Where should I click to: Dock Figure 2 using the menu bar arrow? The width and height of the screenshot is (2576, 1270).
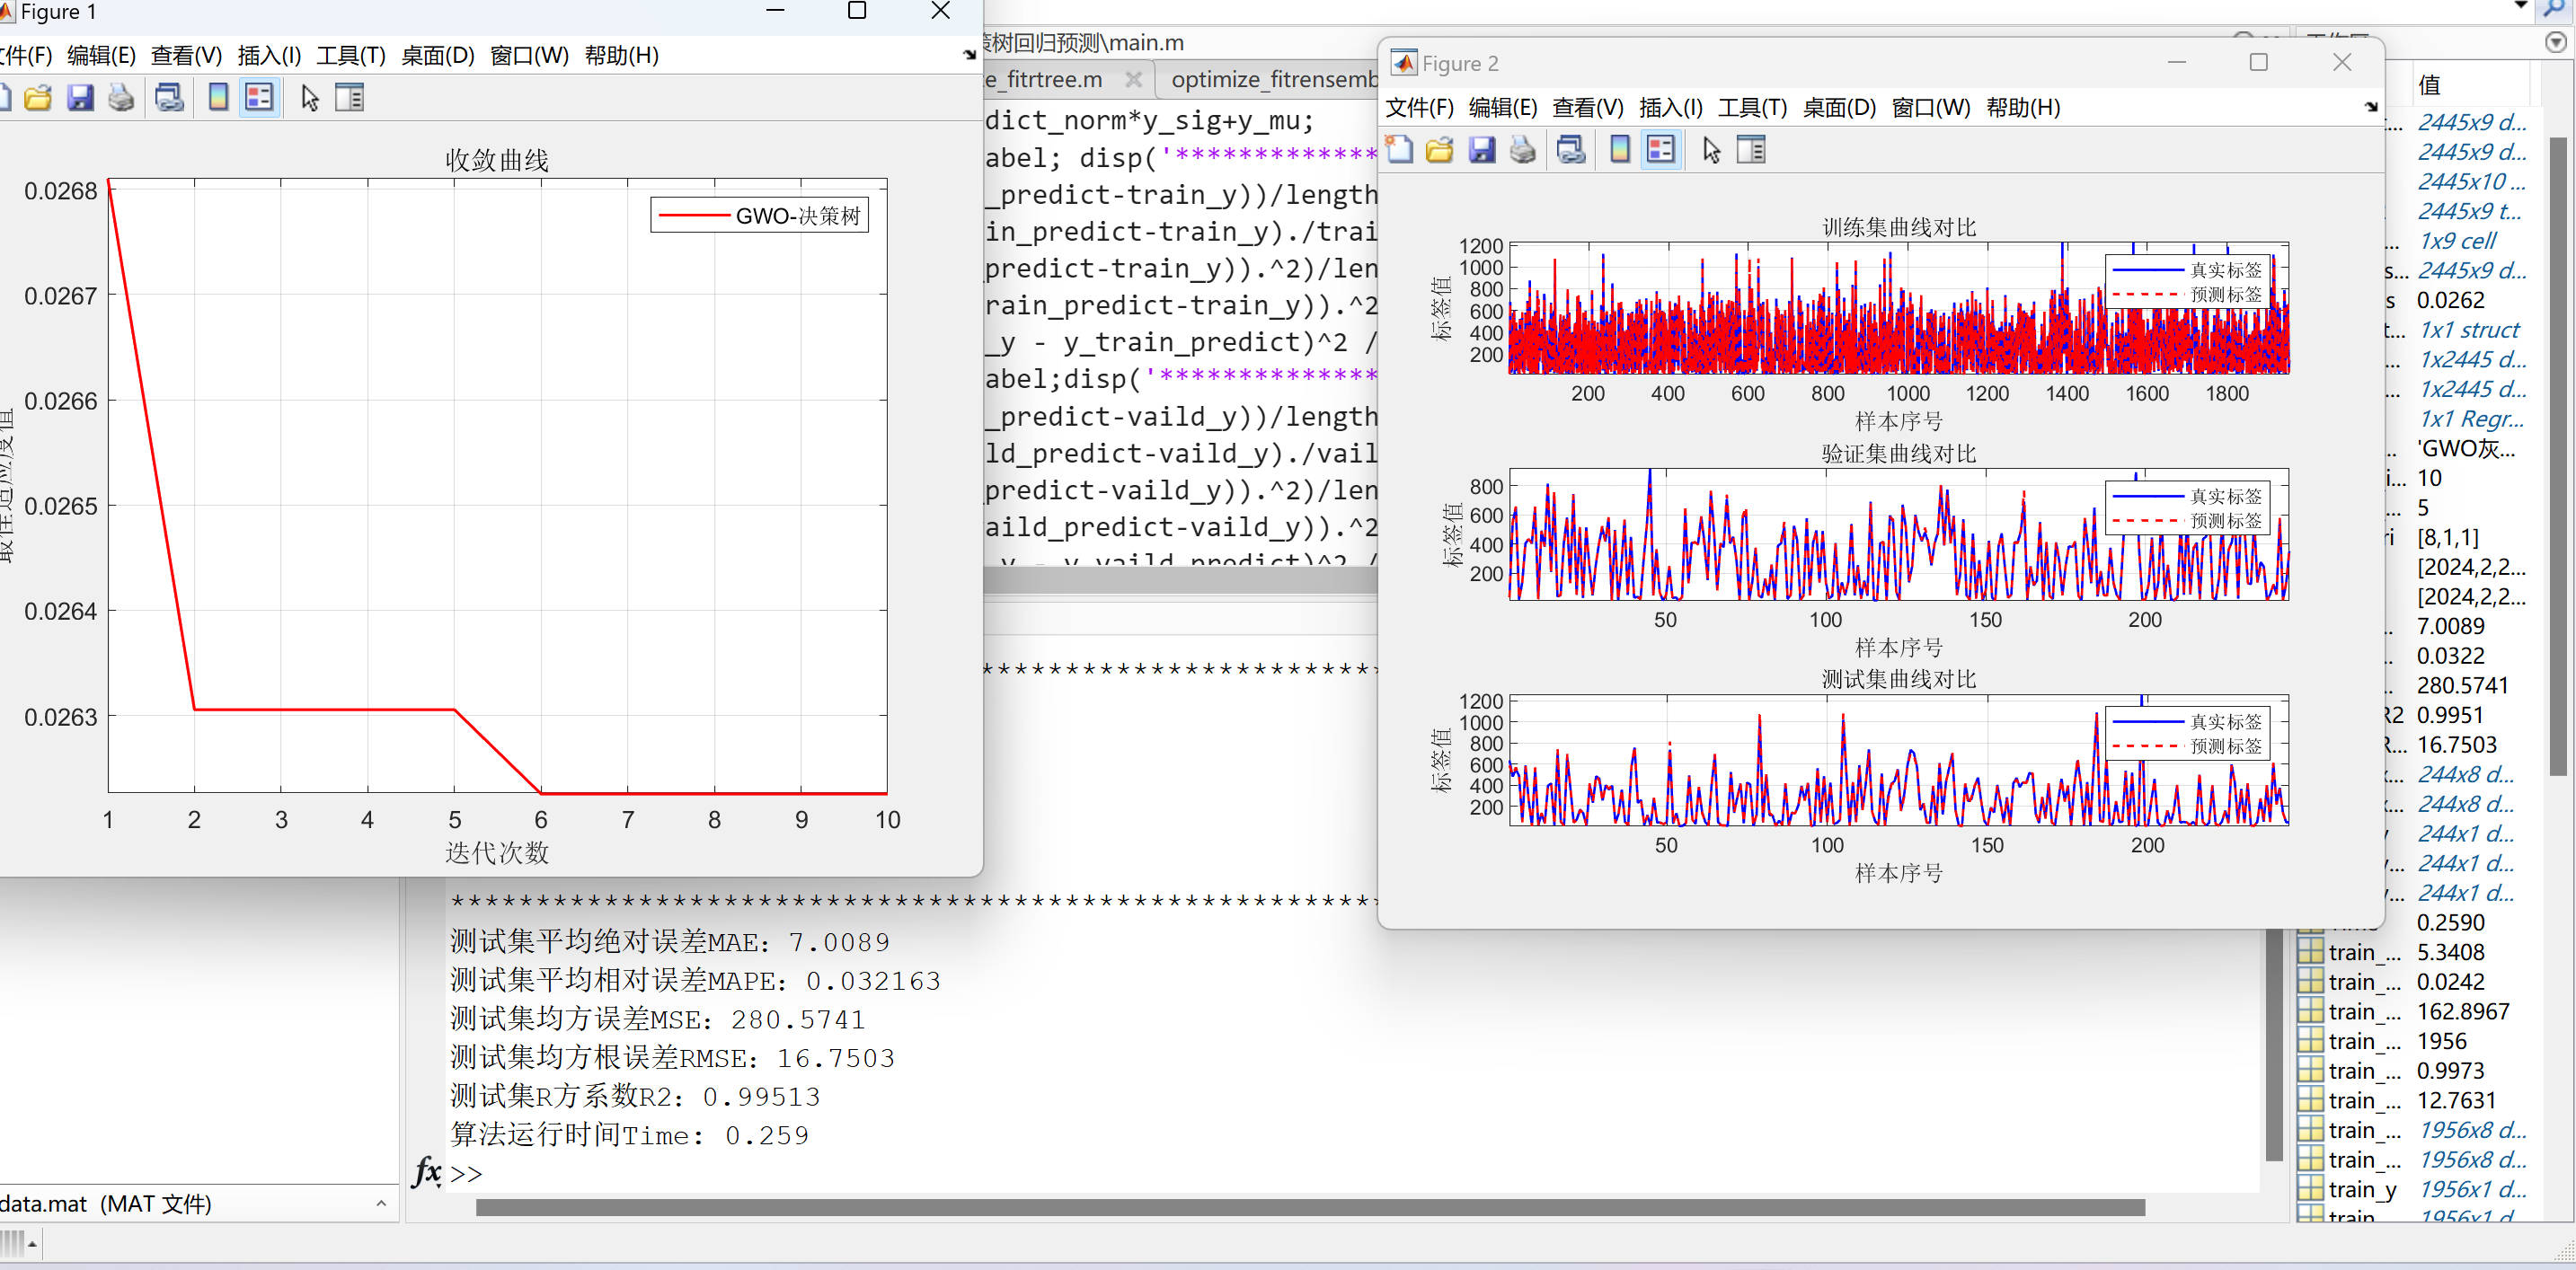[2371, 107]
